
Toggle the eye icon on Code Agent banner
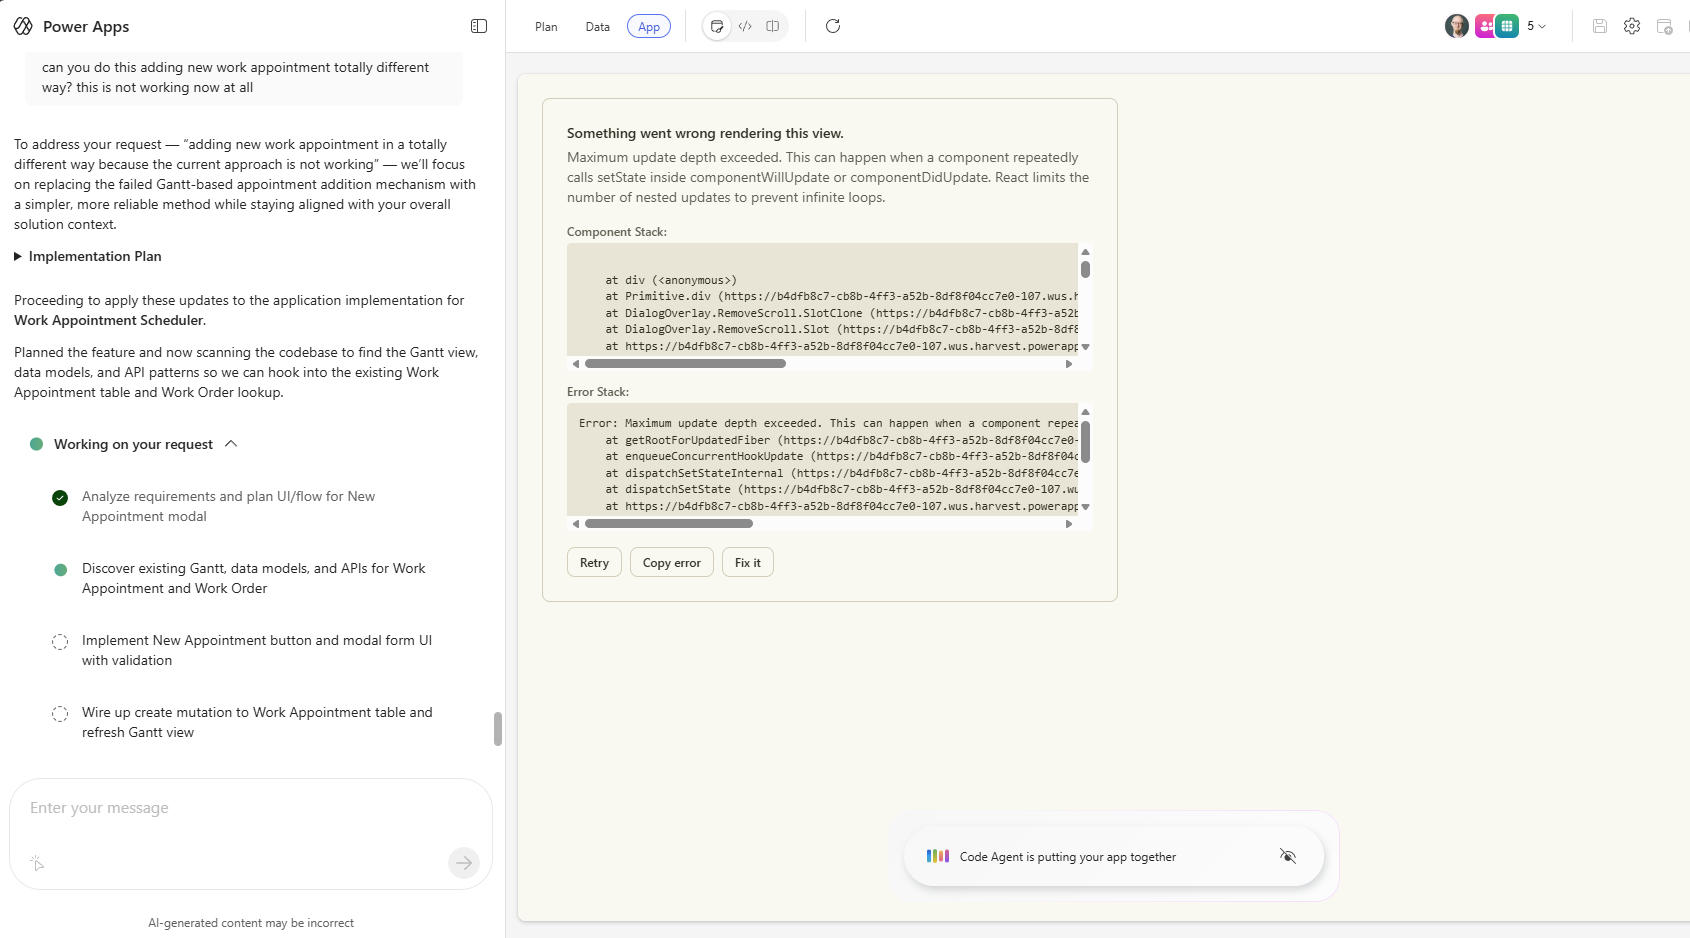1288,856
